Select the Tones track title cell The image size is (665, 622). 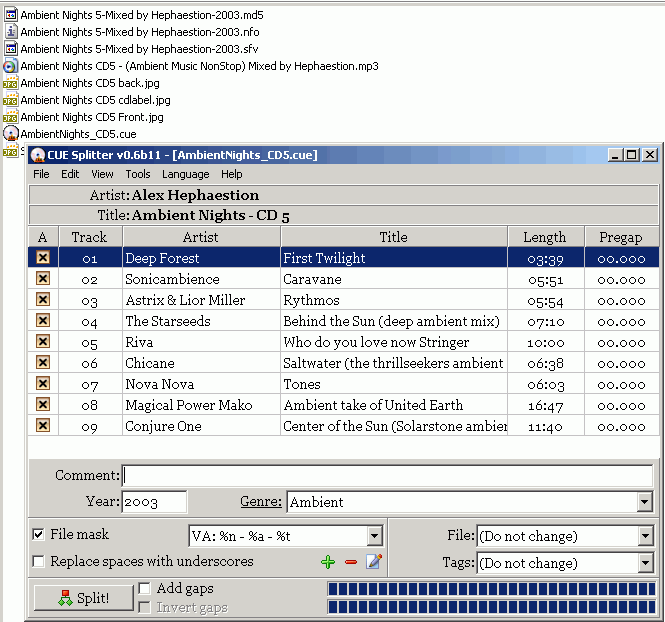pyautogui.click(x=394, y=384)
